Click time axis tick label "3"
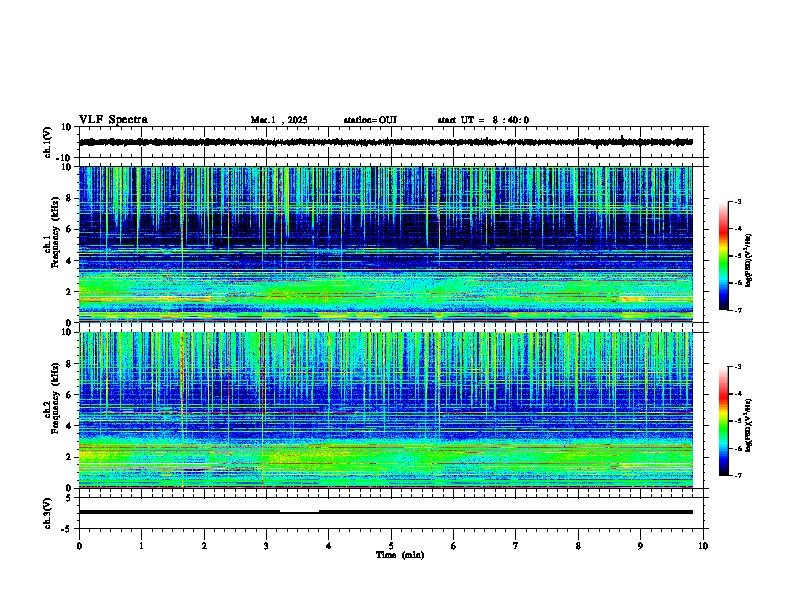Screen dimensions: 792x612 (266, 546)
